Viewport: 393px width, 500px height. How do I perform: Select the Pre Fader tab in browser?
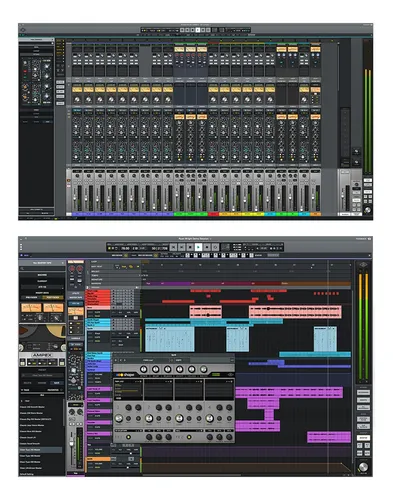click(32, 297)
